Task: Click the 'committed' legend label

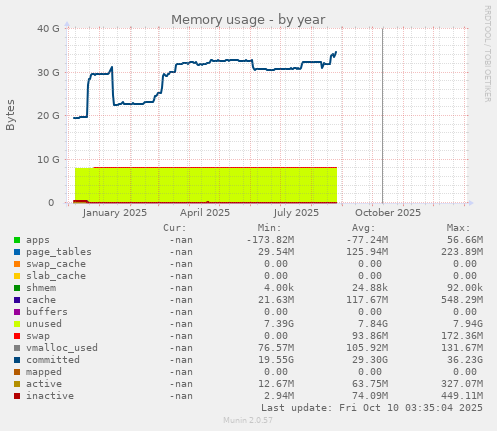Action: (x=53, y=360)
